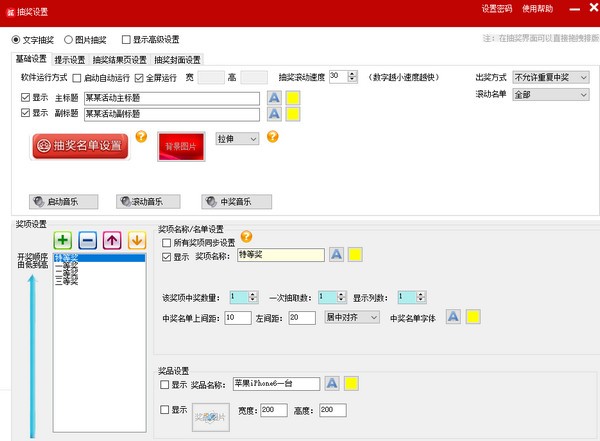
Task: Open the 出奖方式 dropdown
Action: [x=550, y=77]
